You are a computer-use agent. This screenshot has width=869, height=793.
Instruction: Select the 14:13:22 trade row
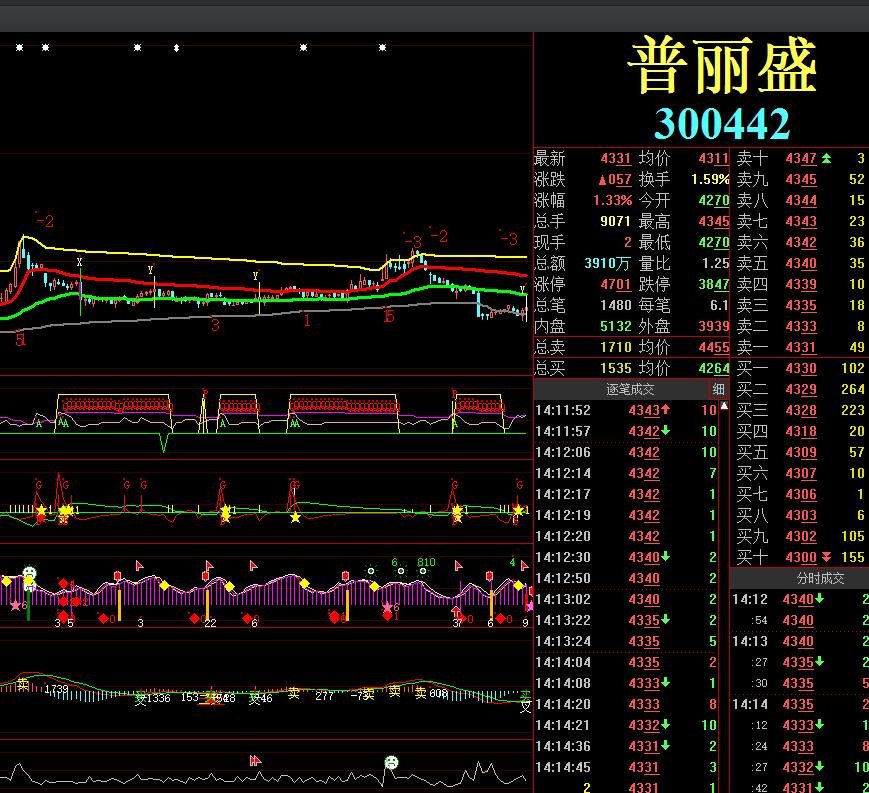626,620
